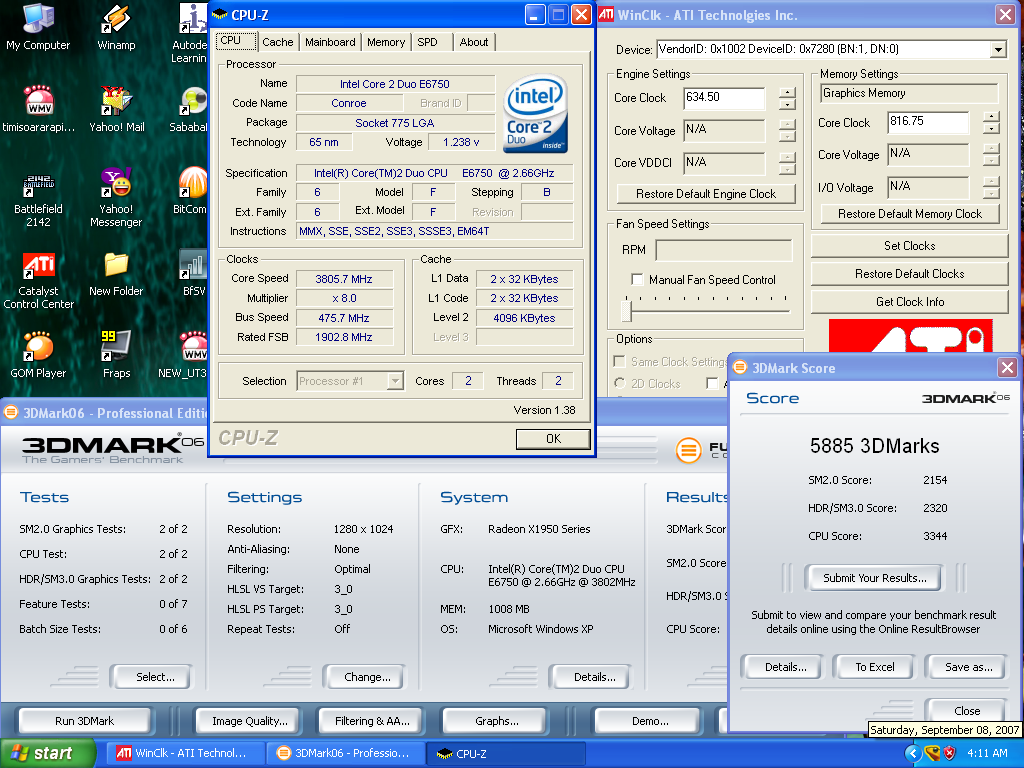The height and width of the screenshot is (768, 1024).
Task: Open the Device dropdown in WinClk
Action: (998, 49)
